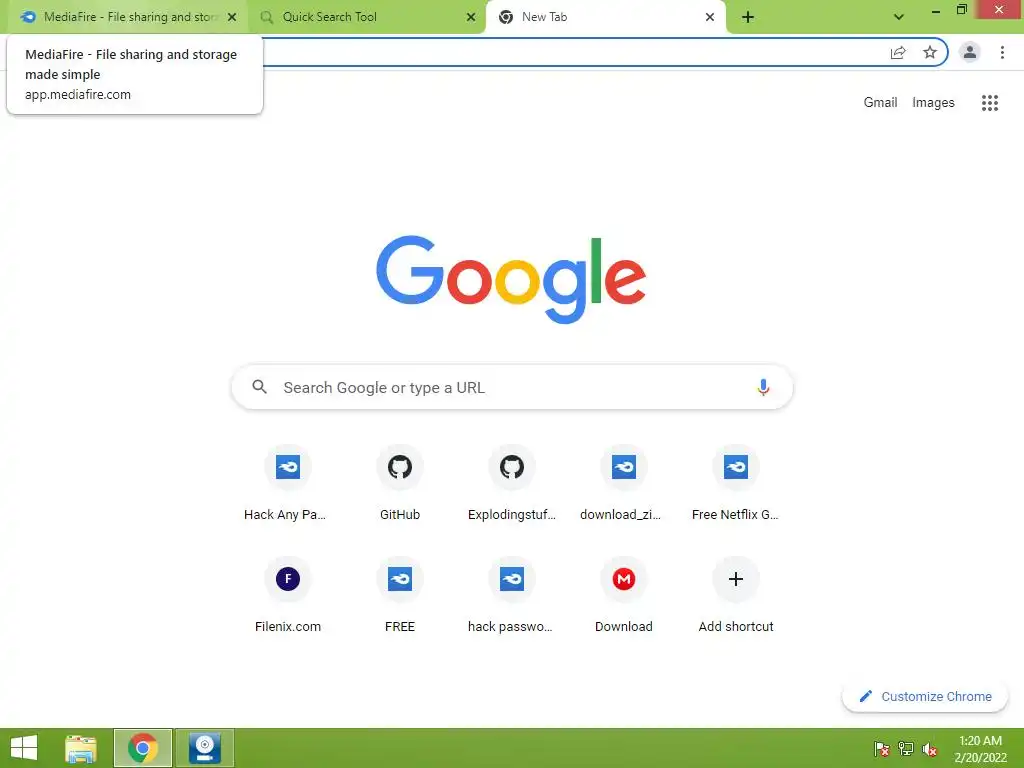Focus the Search Google or type a URL box
The height and width of the screenshot is (768, 1024).
pos(512,387)
